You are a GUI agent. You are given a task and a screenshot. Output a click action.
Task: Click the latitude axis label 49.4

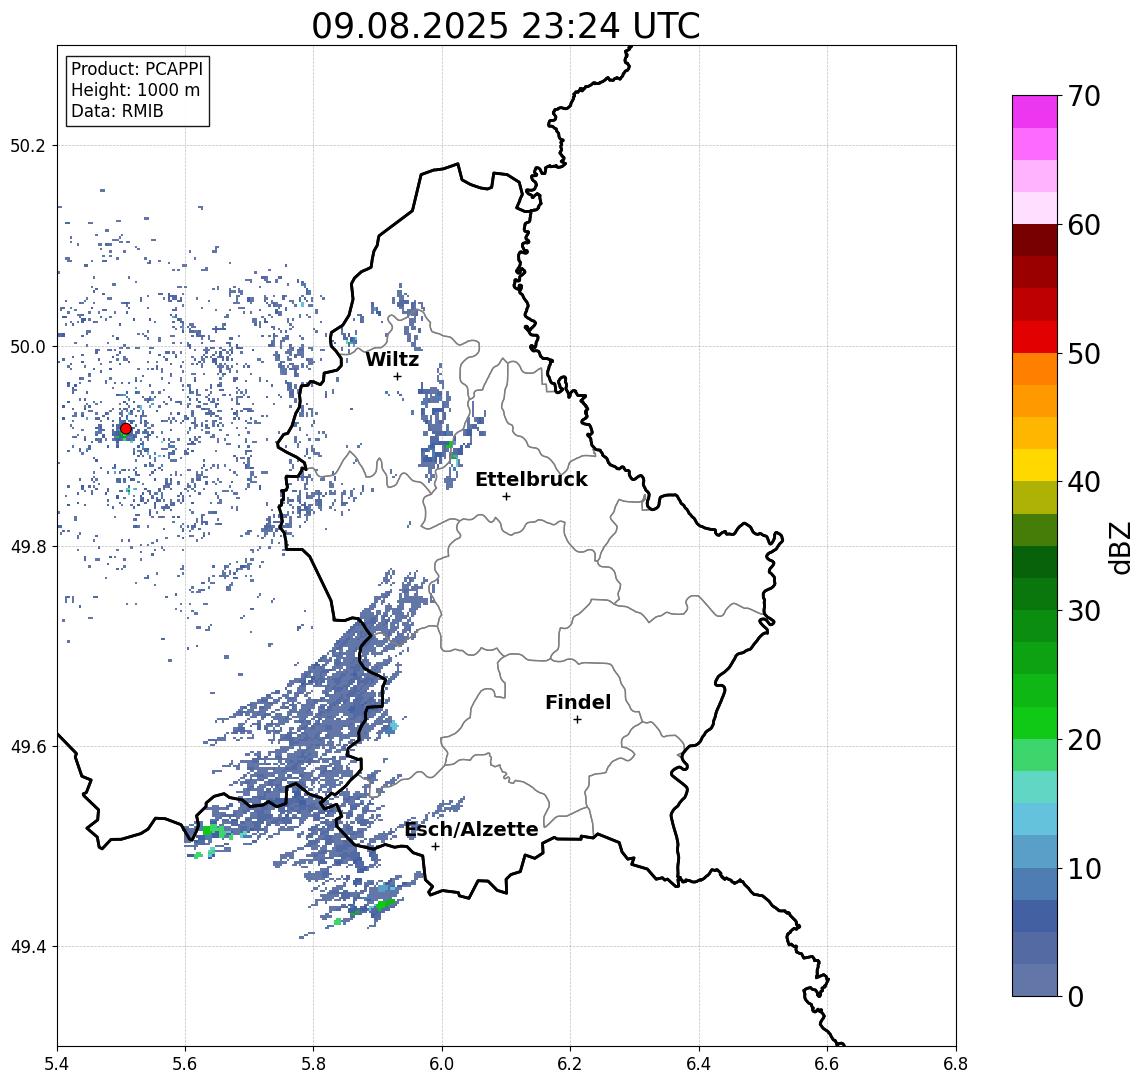tap(28, 947)
